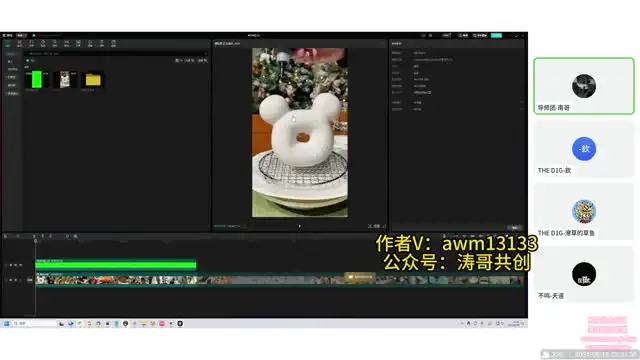The width and height of the screenshot is (640, 360).
Task: Select the main video clip on timeline
Action: click(x=279, y=280)
